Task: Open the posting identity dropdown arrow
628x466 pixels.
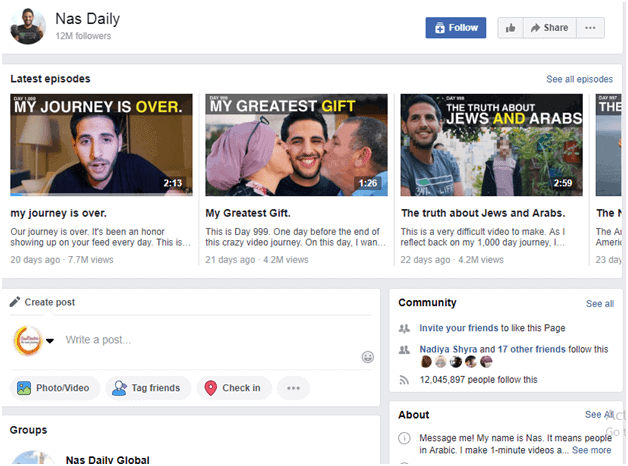Action: (x=50, y=341)
